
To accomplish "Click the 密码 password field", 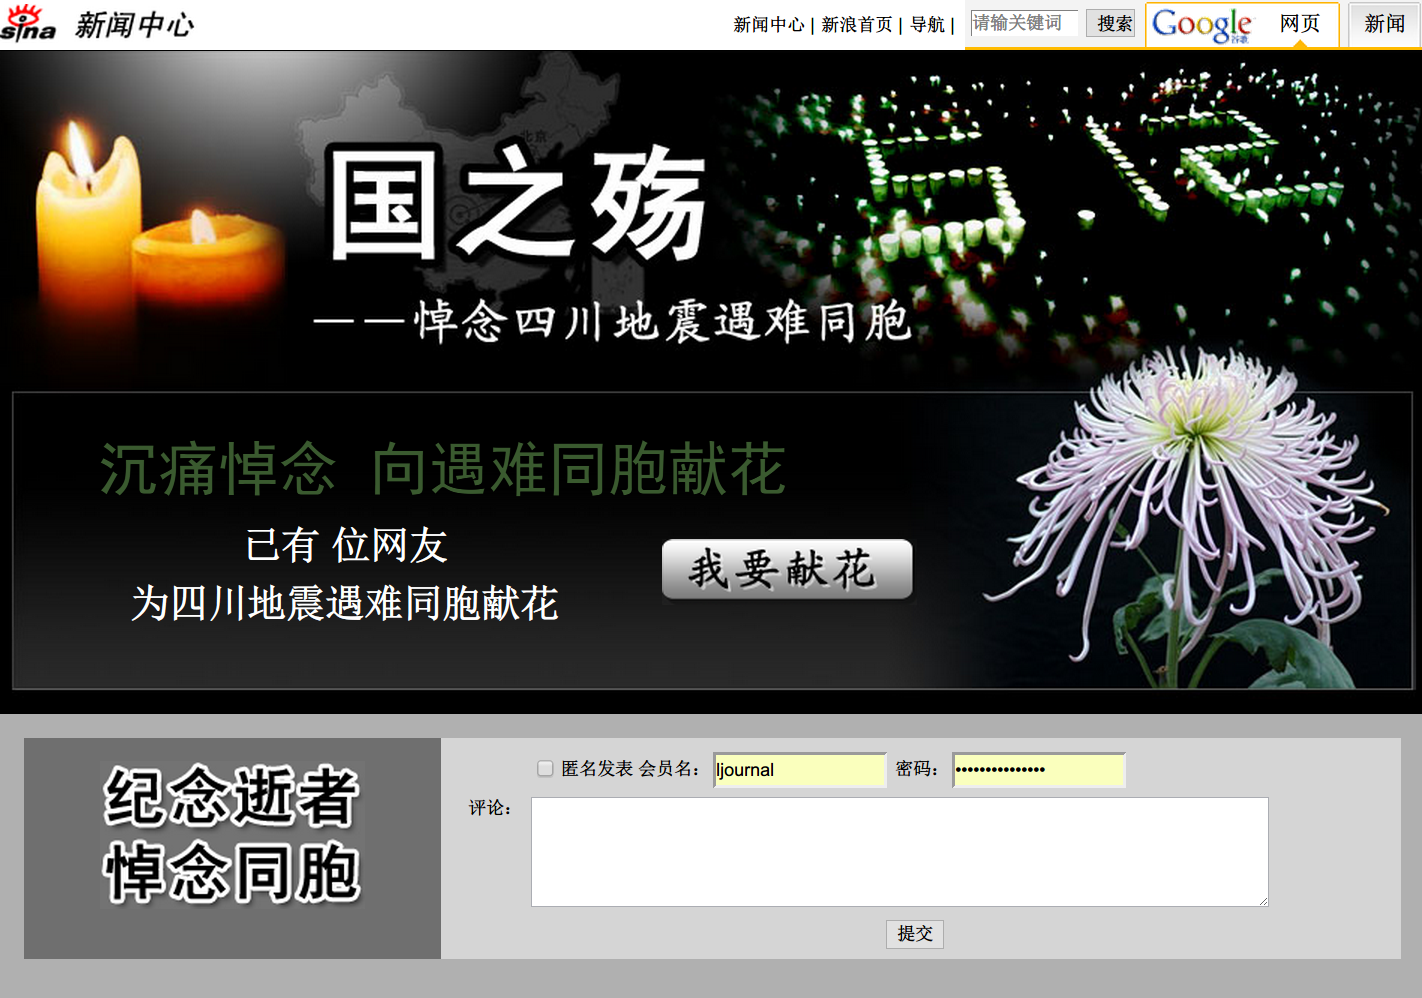I will (1038, 770).
